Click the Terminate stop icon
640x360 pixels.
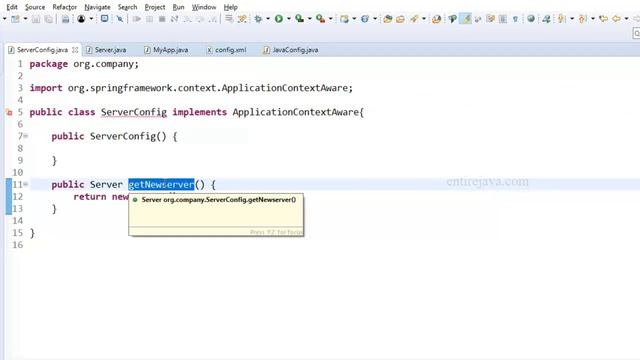(x=162, y=19)
